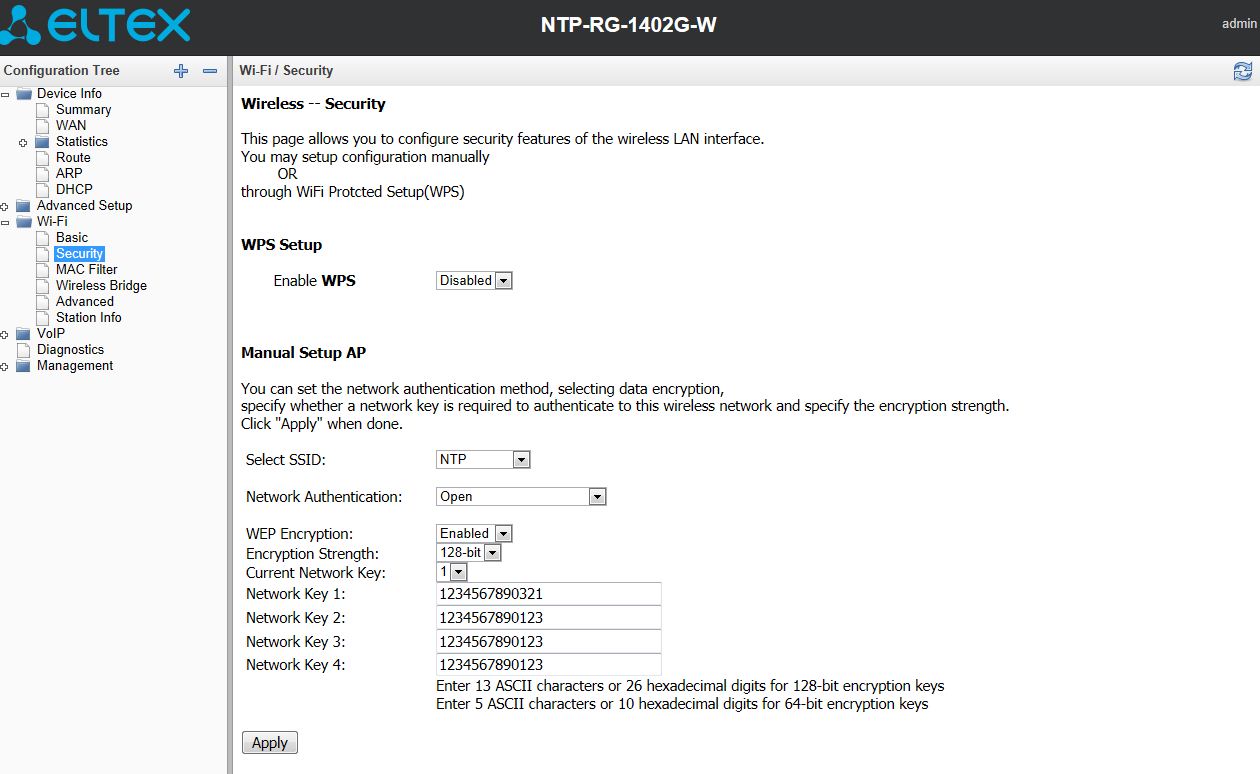The height and width of the screenshot is (774, 1260).
Task: Click the Eltex logo
Action: click(96, 25)
